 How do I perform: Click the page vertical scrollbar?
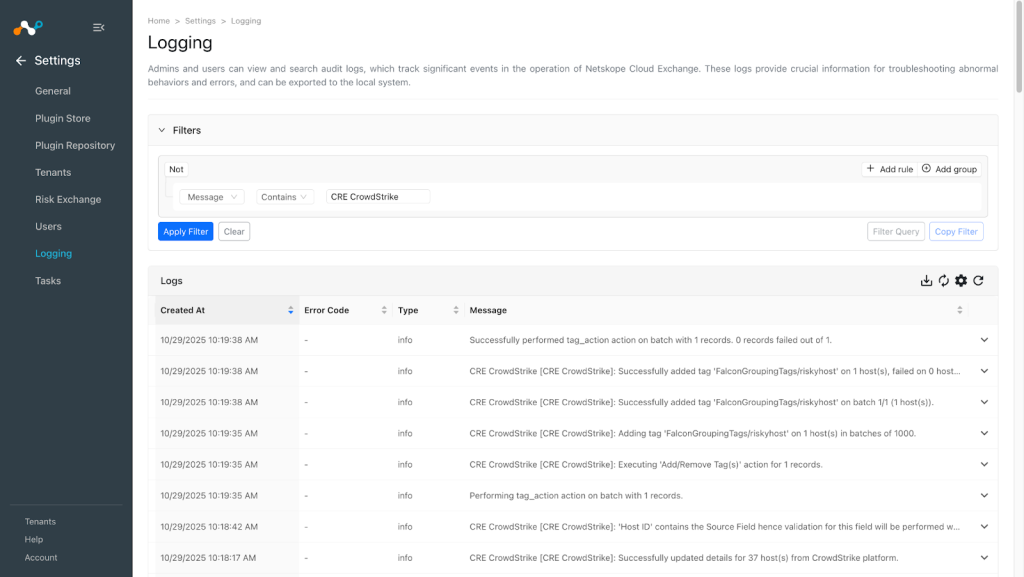pyautogui.click(x=1019, y=46)
